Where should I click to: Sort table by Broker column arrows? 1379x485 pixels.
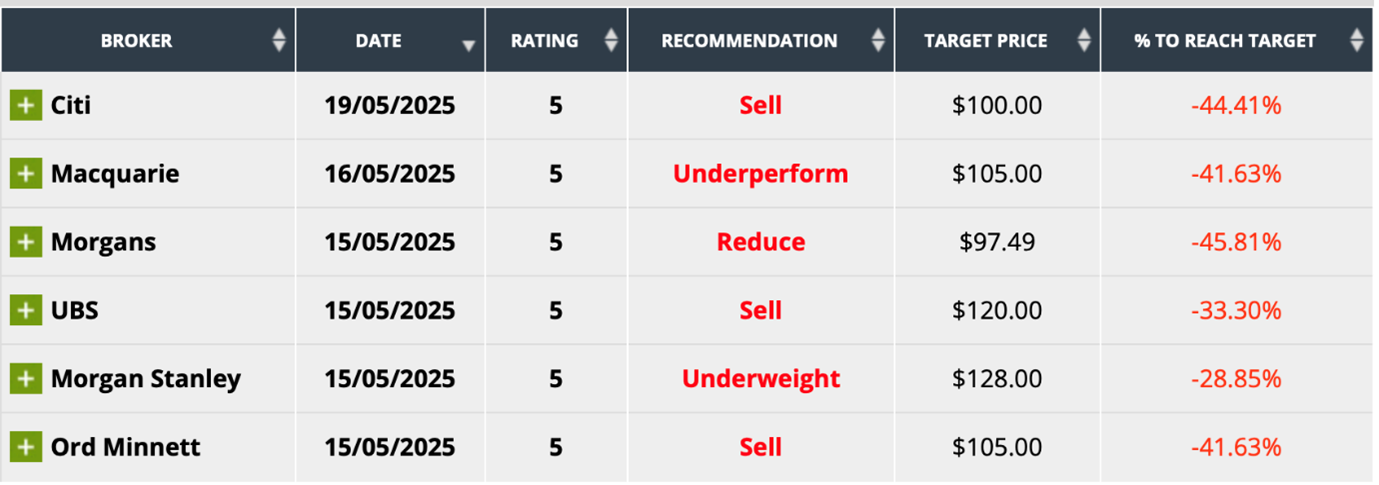click(279, 41)
